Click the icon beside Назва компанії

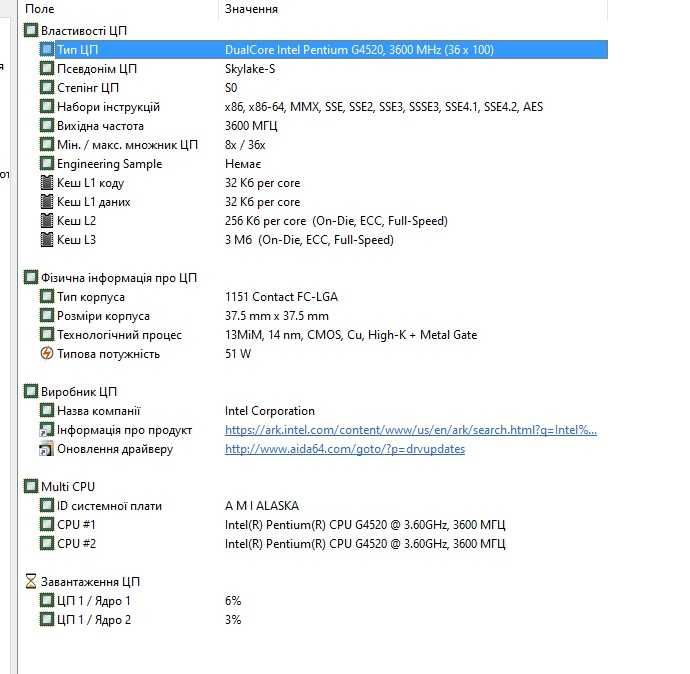tap(47, 410)
